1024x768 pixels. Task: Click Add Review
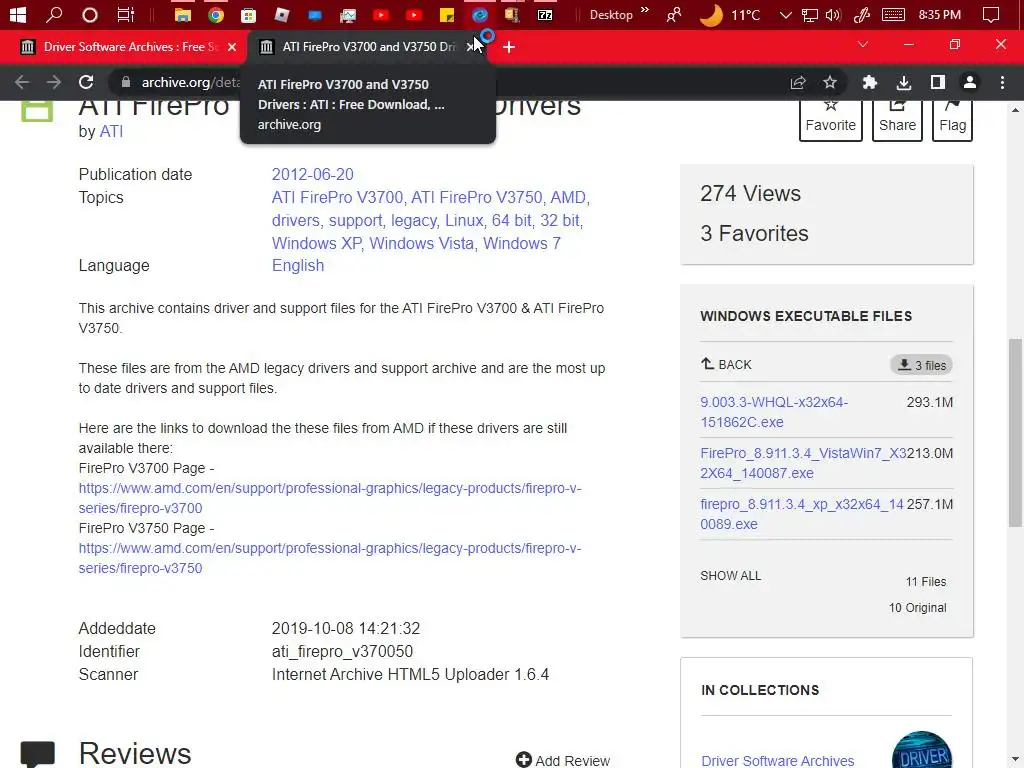coord(563,760)
